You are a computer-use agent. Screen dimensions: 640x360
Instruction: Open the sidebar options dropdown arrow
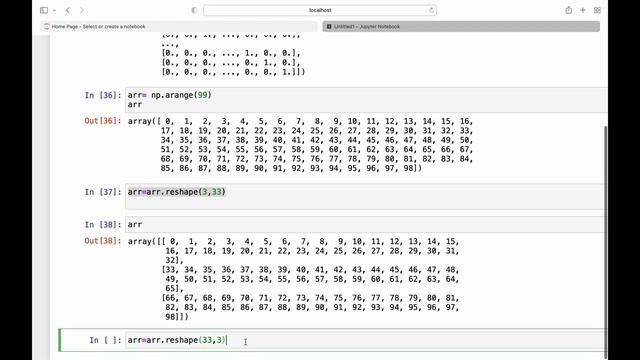tap(54, 10)
